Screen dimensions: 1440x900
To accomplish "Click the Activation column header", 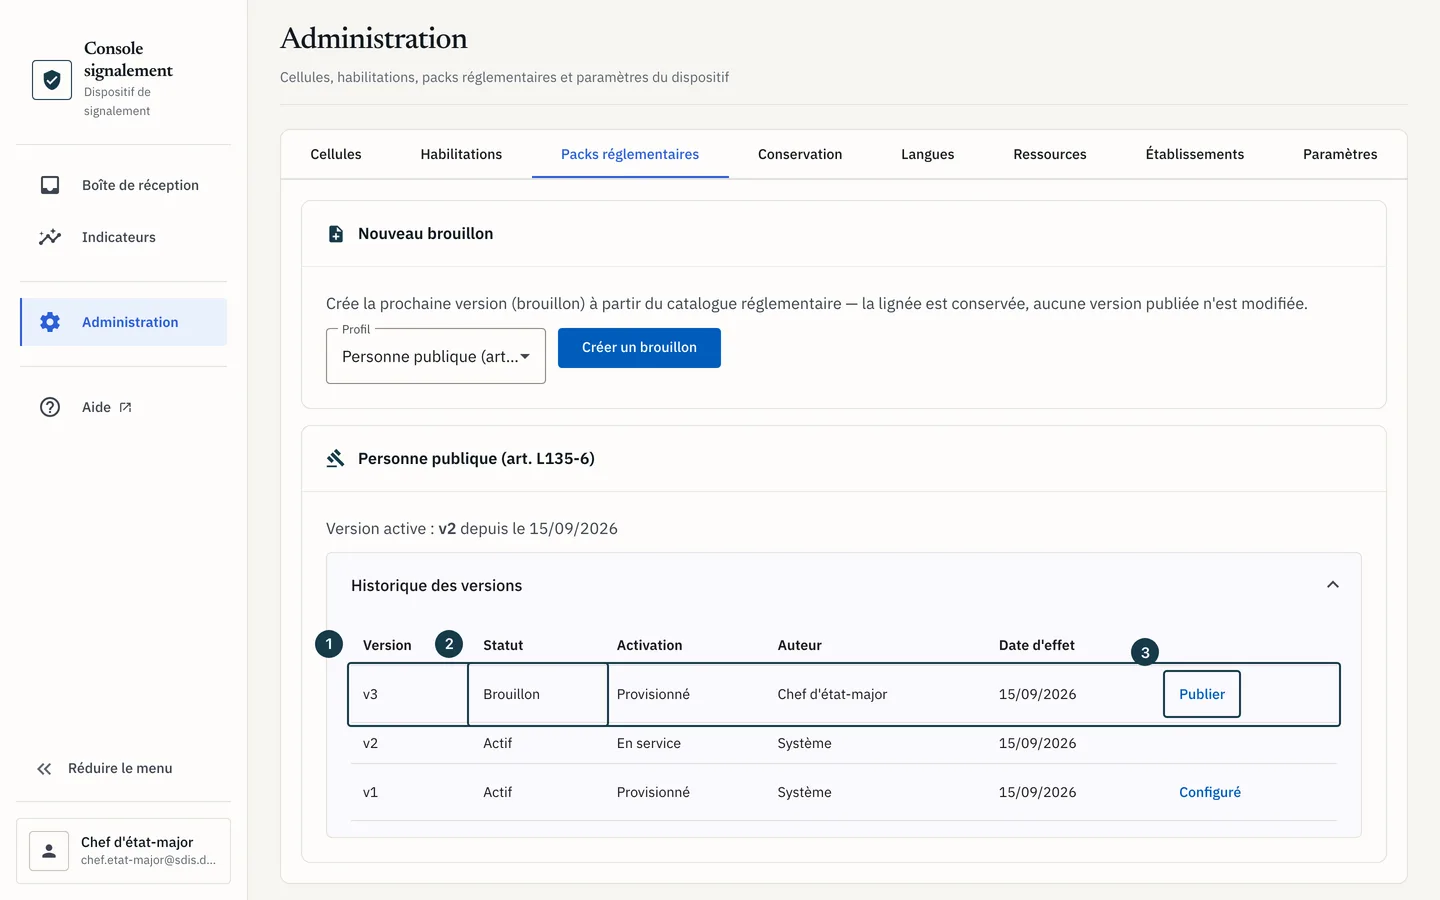I will (x=649, y=645).
